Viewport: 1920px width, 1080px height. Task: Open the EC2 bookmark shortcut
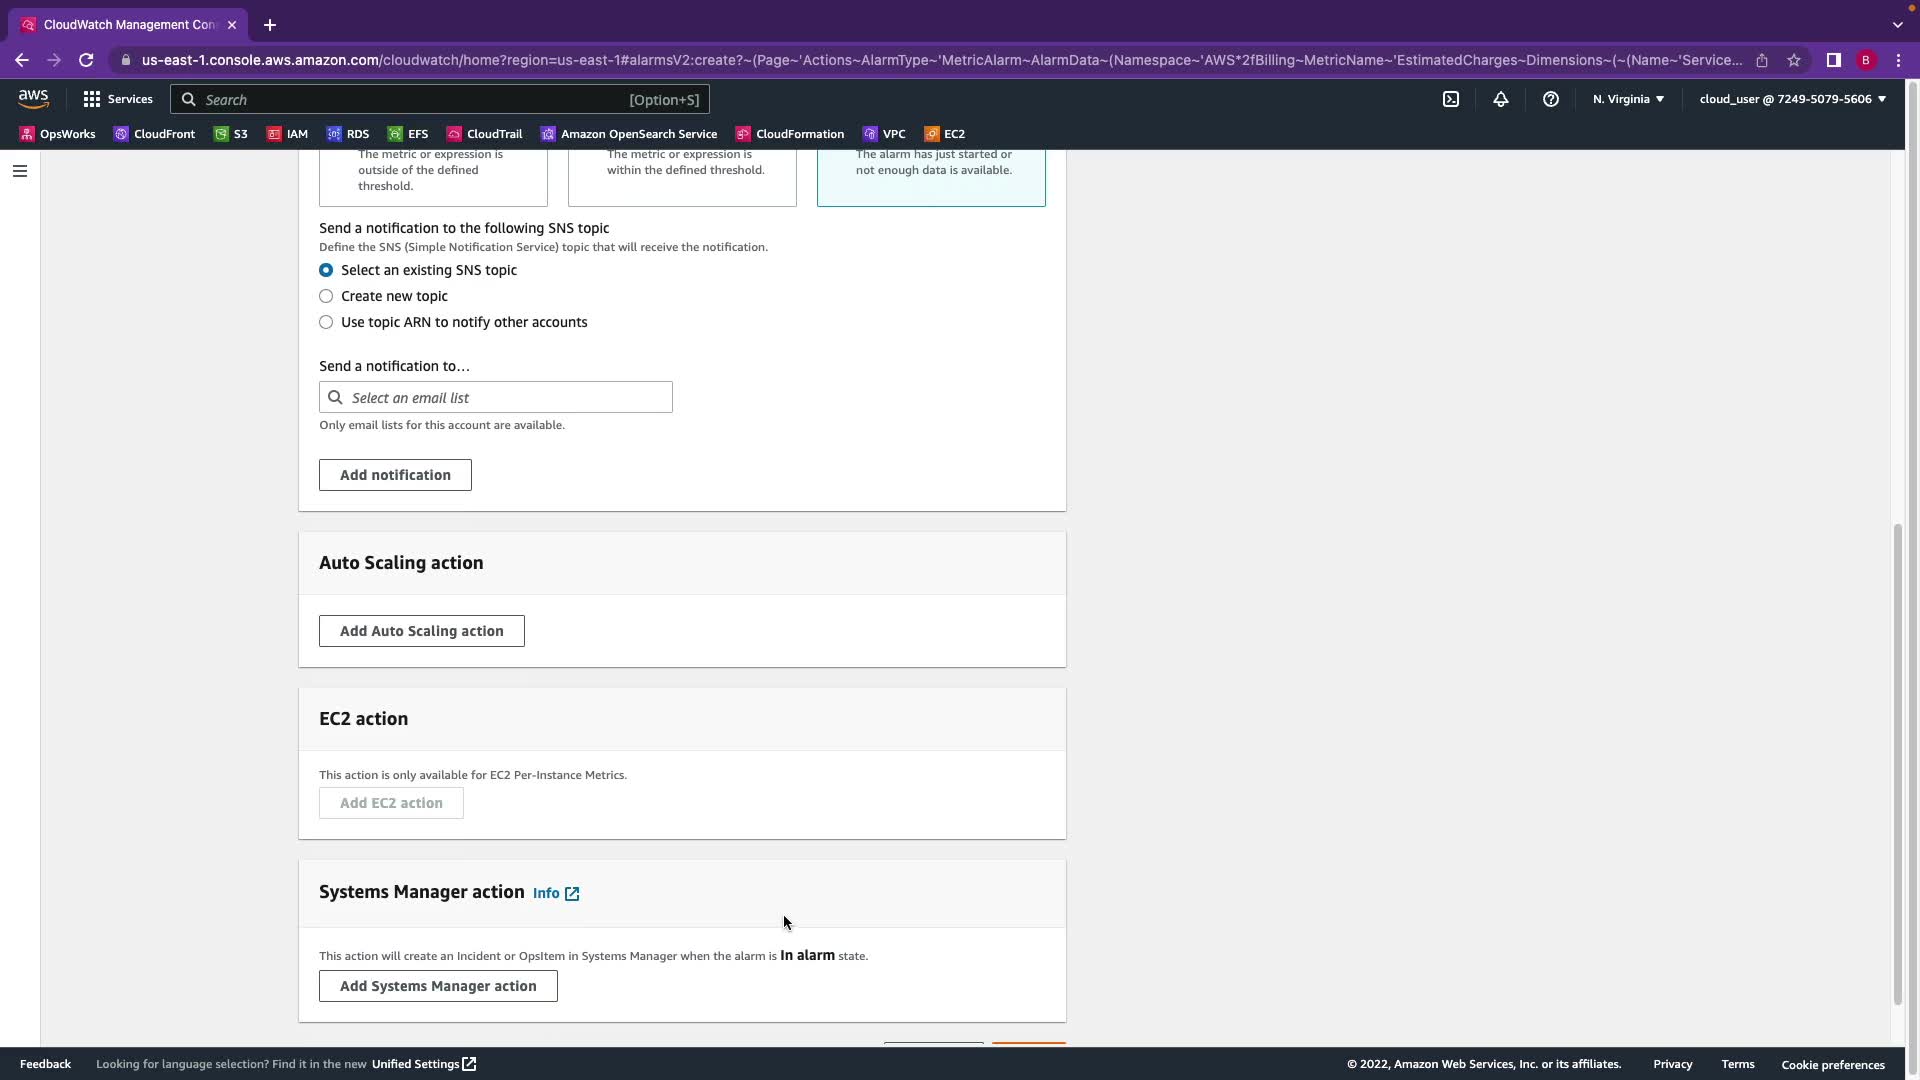(x=945, y=134)
